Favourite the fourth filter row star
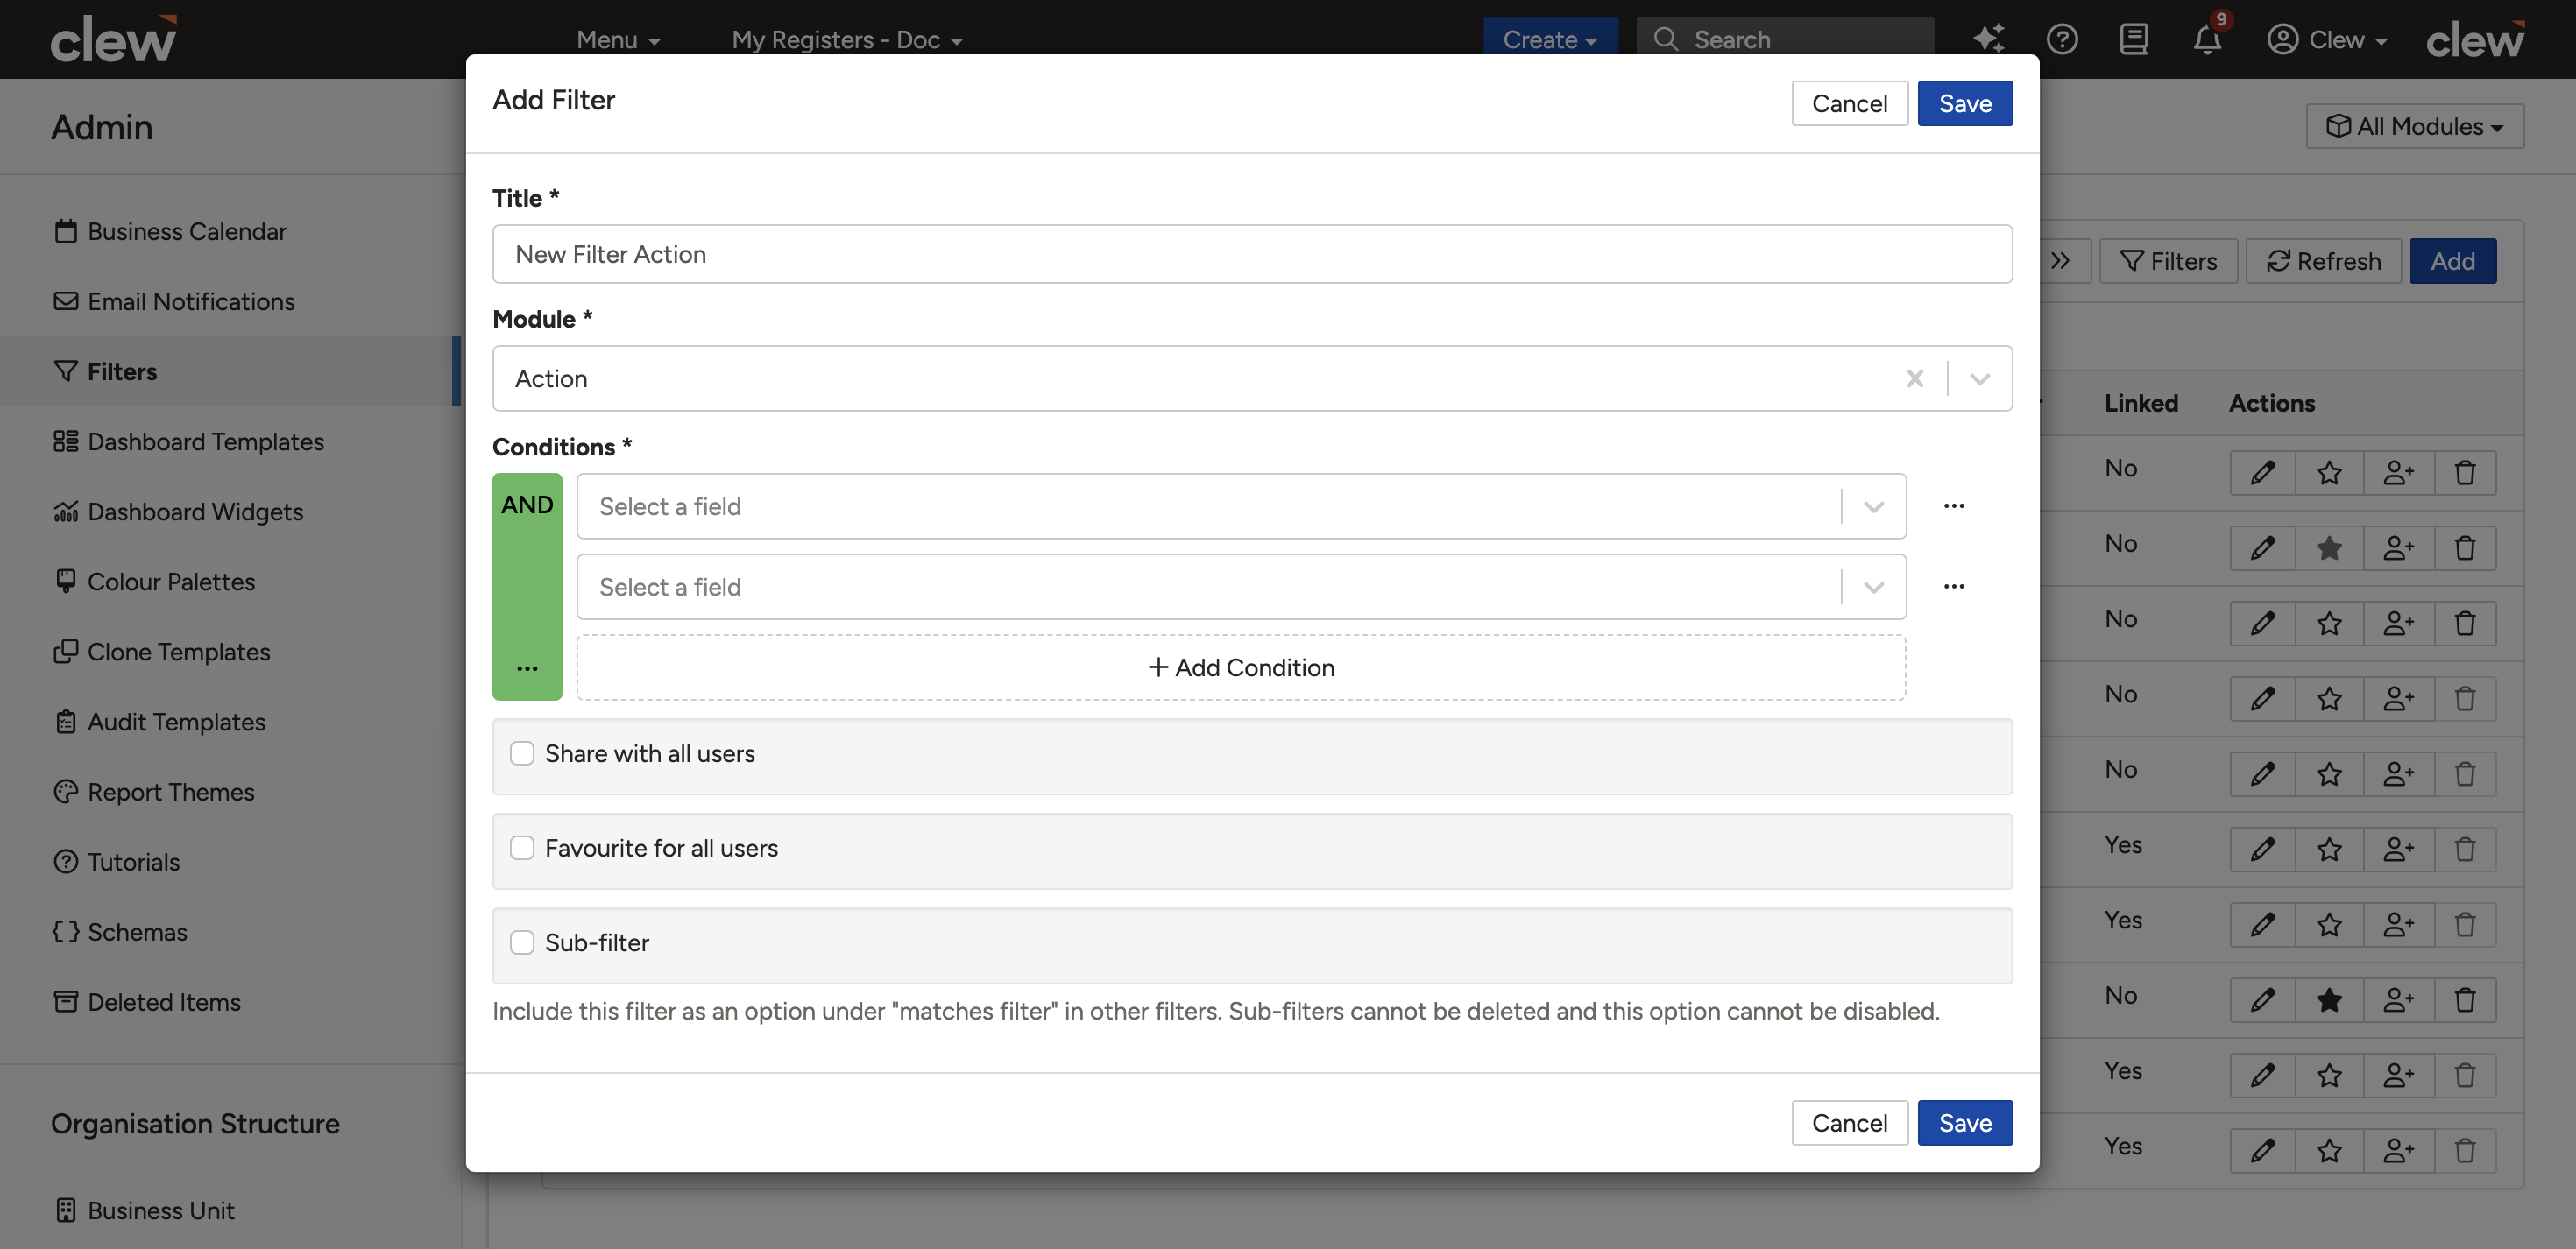This screenshot has width=2576, height=1249. pos(2329,698)
